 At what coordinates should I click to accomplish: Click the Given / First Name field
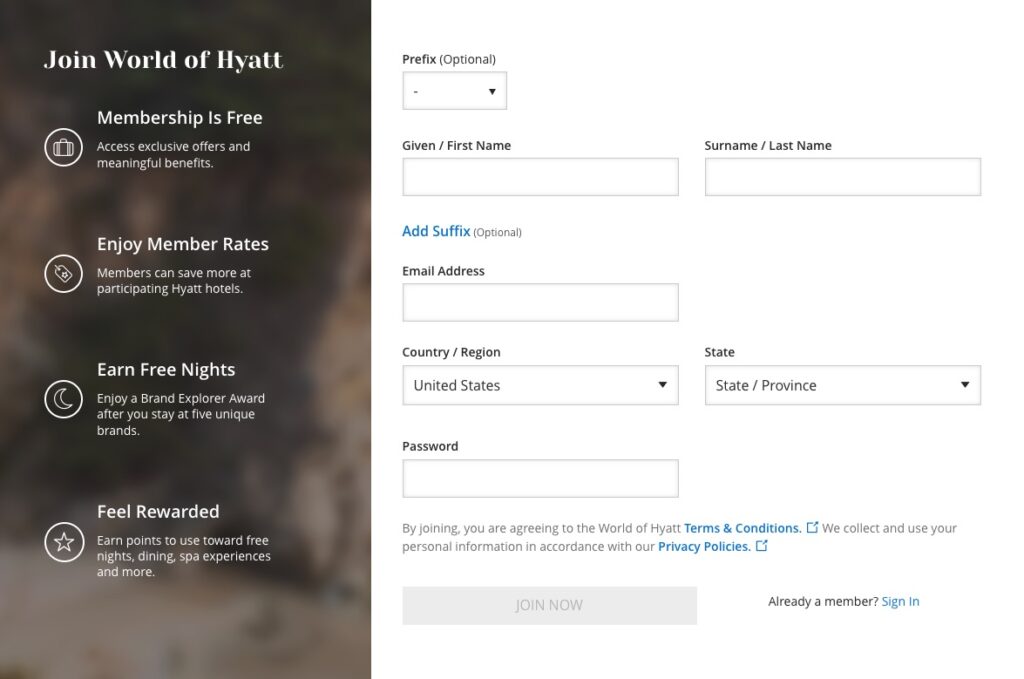pos(540,177)
